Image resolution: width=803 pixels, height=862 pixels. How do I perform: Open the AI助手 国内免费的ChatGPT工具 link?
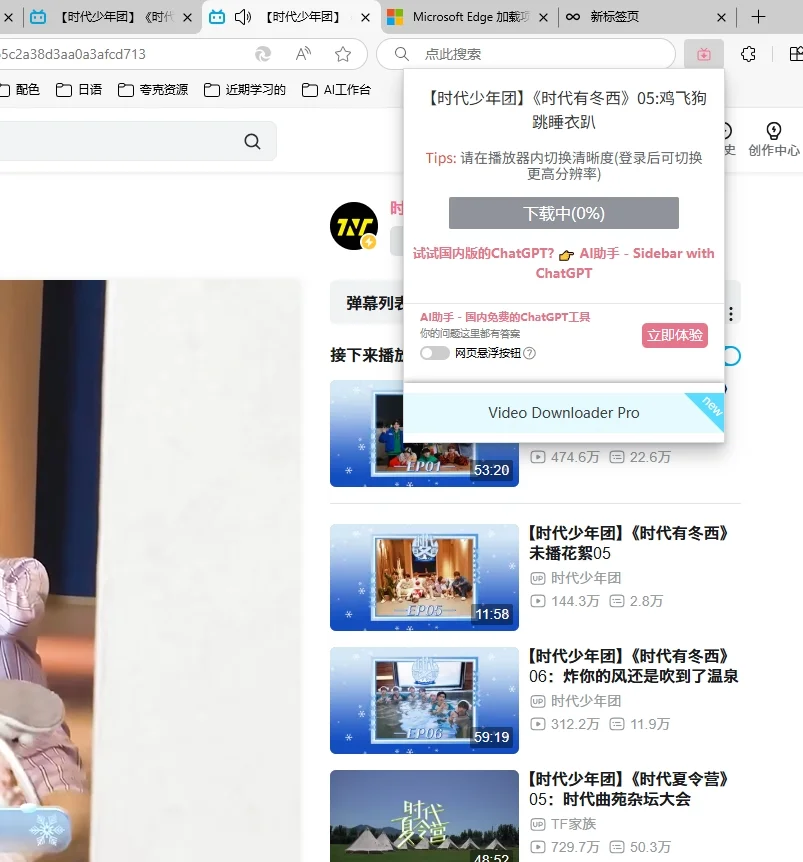click(x=505, y=317)
